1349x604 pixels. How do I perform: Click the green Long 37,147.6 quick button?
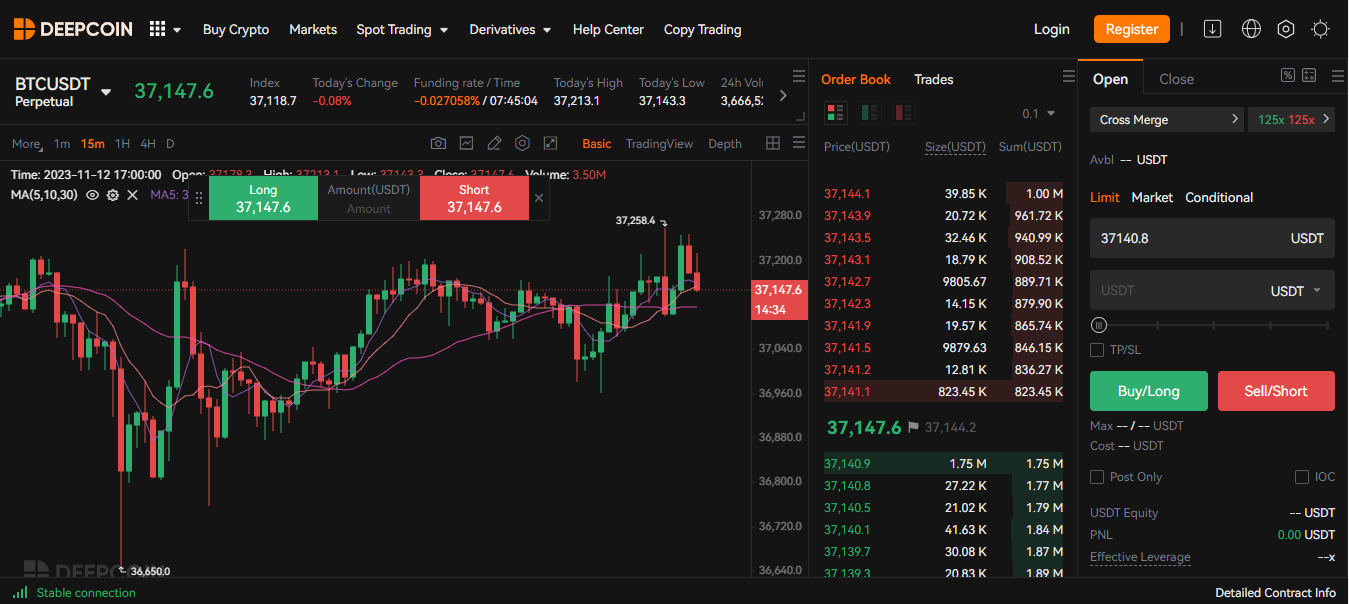click(x=263, y=198)
